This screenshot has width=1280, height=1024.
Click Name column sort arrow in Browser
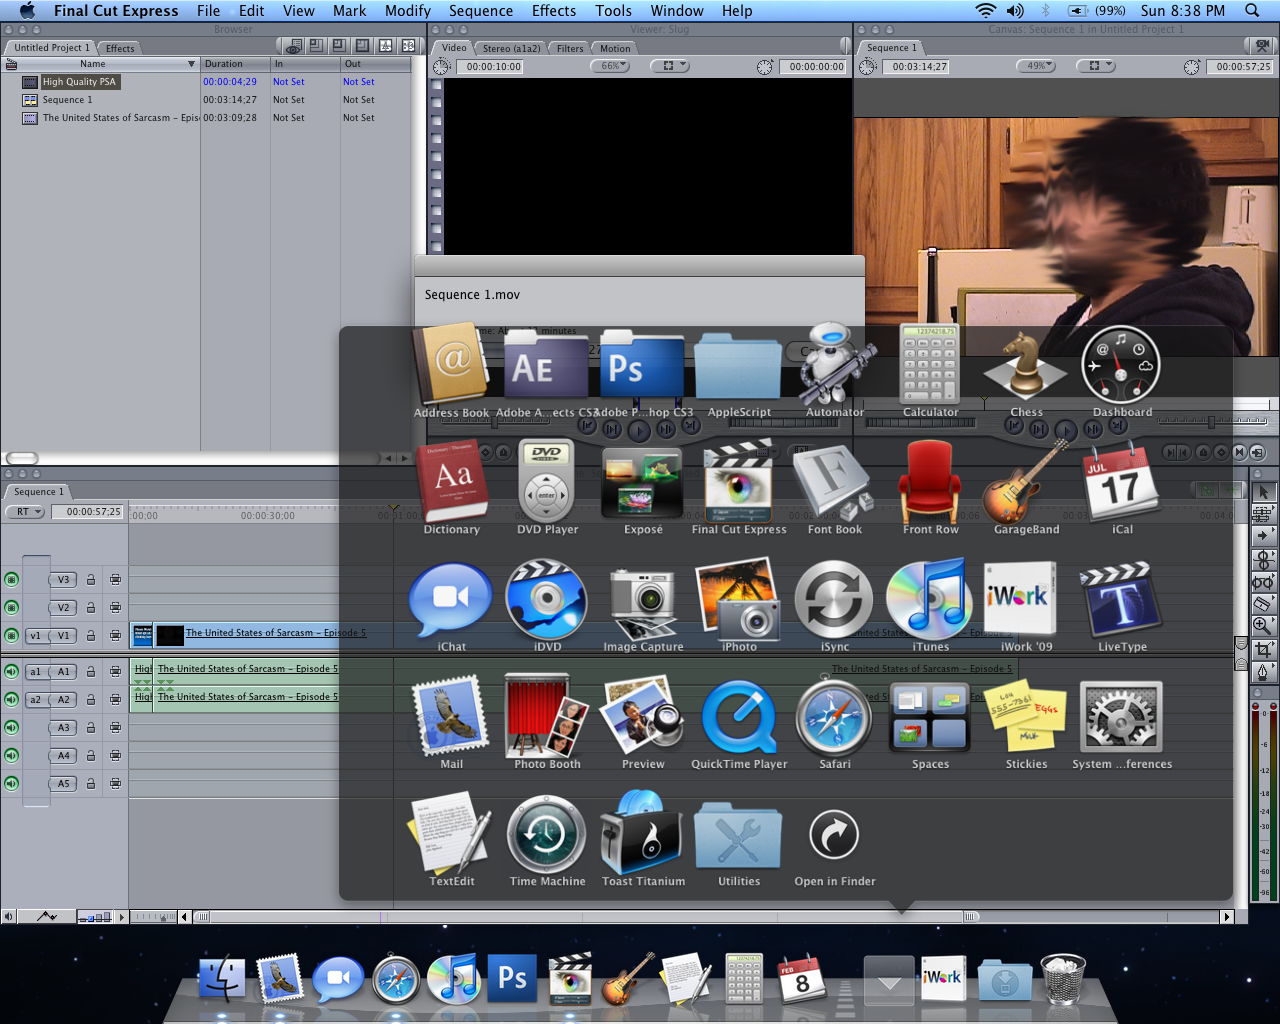pyautogui.click(x=191, y=64)
